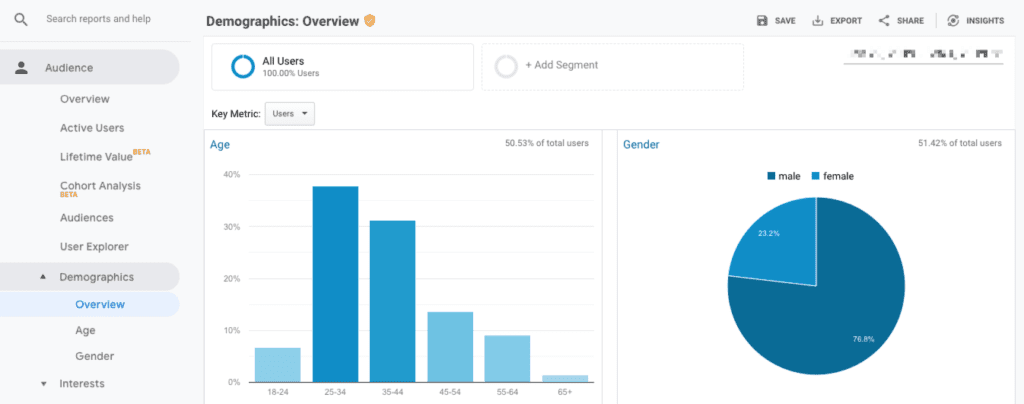Click the 55-64 age bar
This screenshot has width=1024, height=404.
[507, 358]
